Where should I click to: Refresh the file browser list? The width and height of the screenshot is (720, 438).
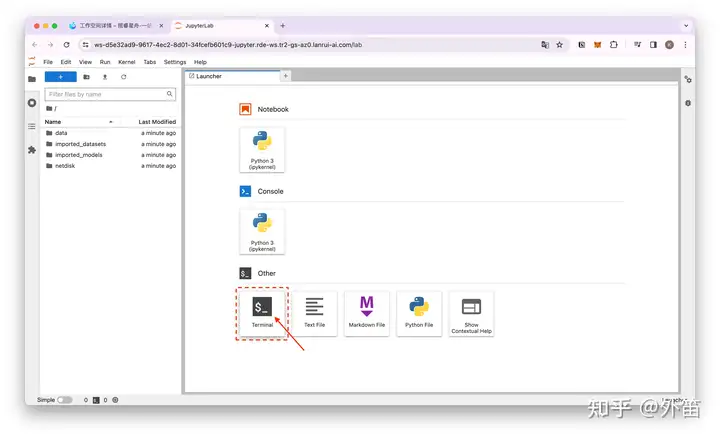(x=124, y=77)
